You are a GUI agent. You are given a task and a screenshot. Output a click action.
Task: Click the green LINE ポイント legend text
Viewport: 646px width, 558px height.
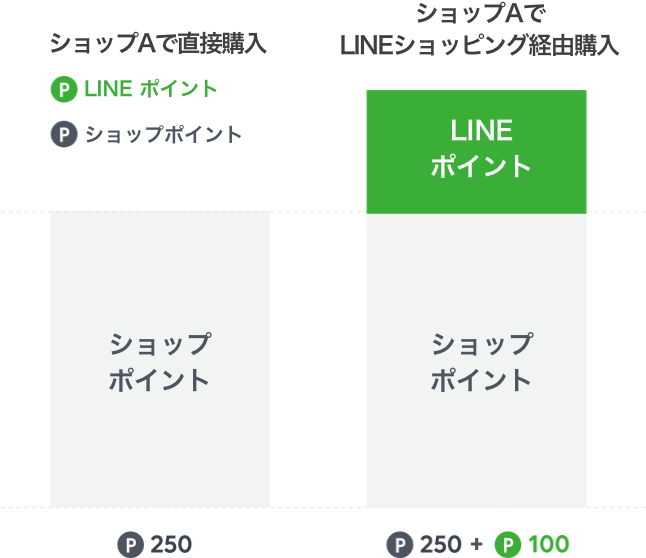151,89
